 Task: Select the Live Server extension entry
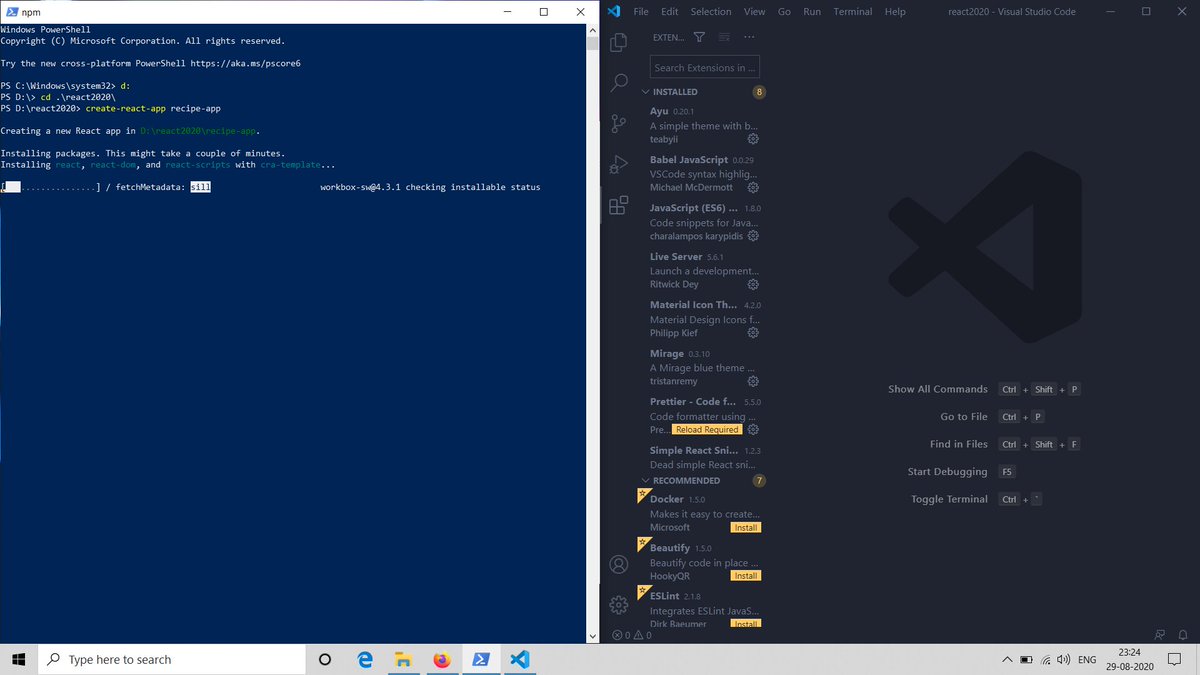702,271
